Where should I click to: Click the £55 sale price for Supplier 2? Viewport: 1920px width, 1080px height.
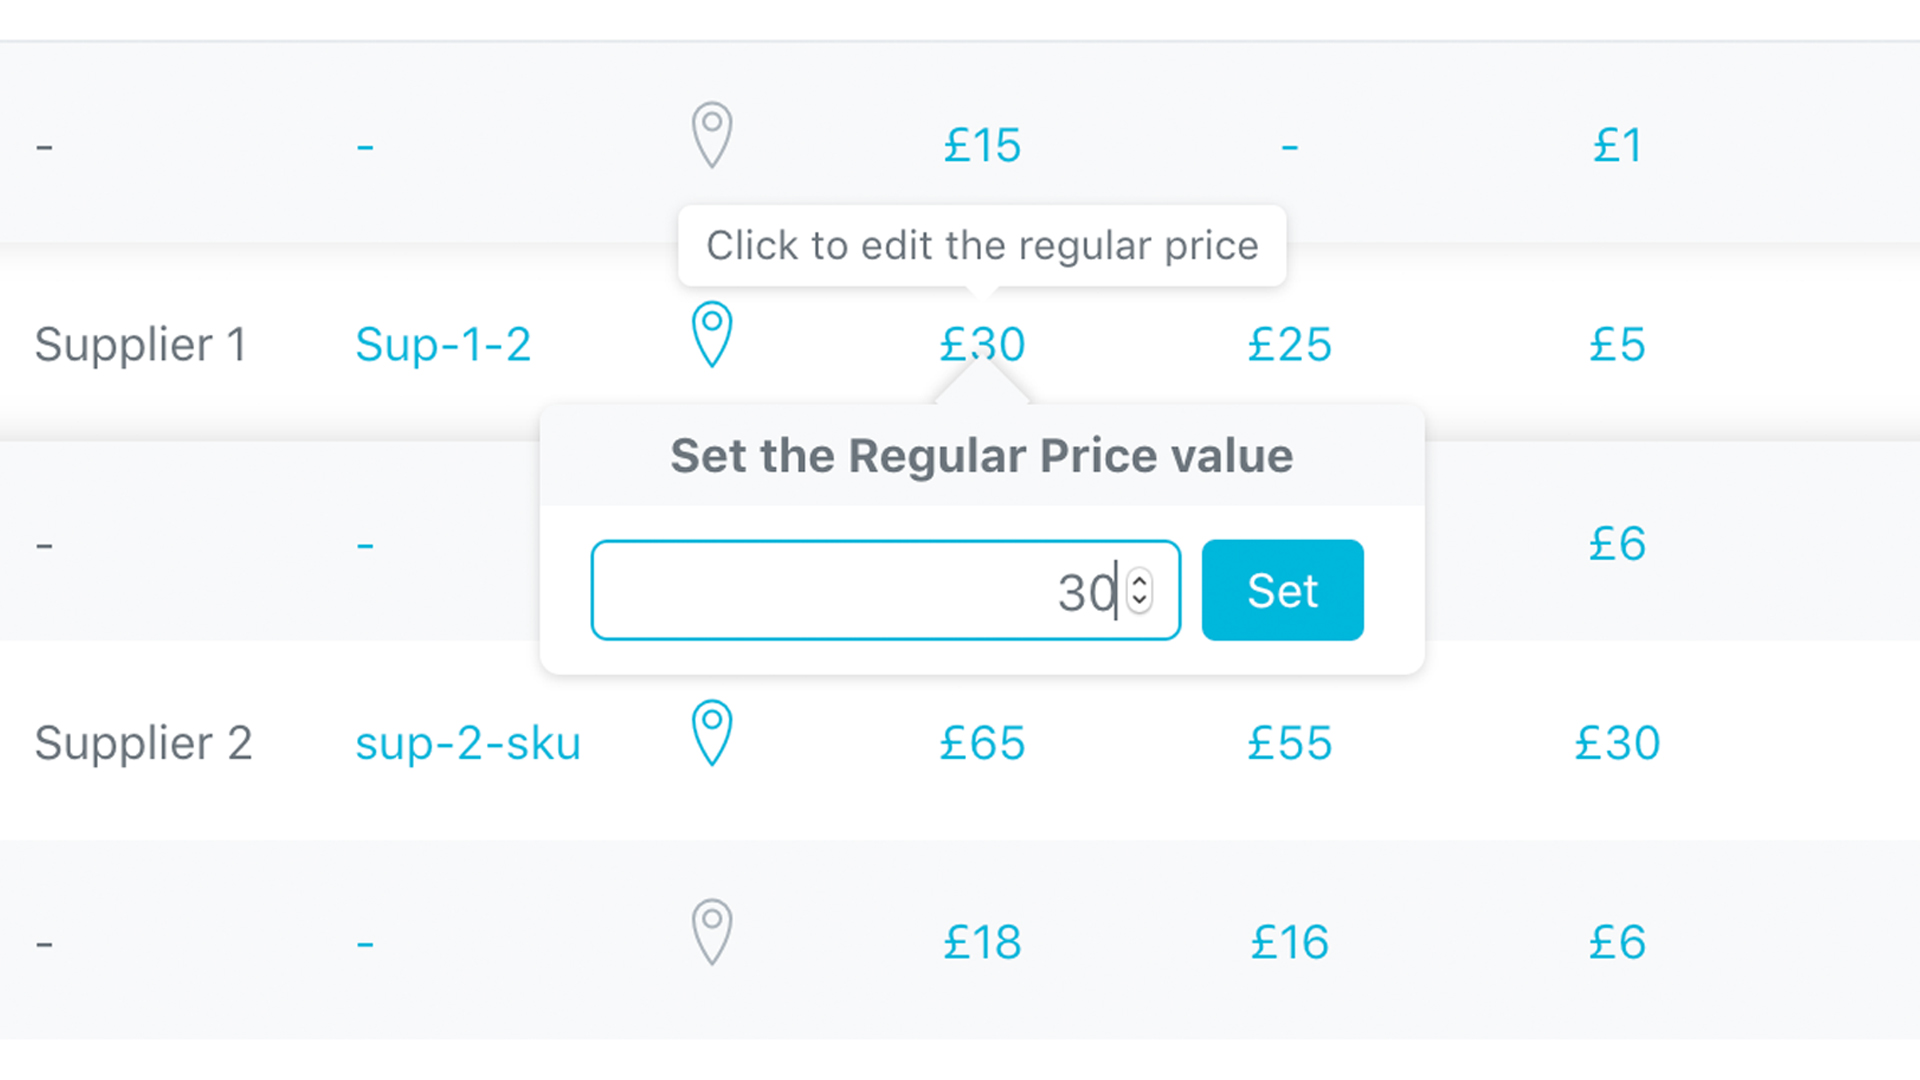(1290, 741)
